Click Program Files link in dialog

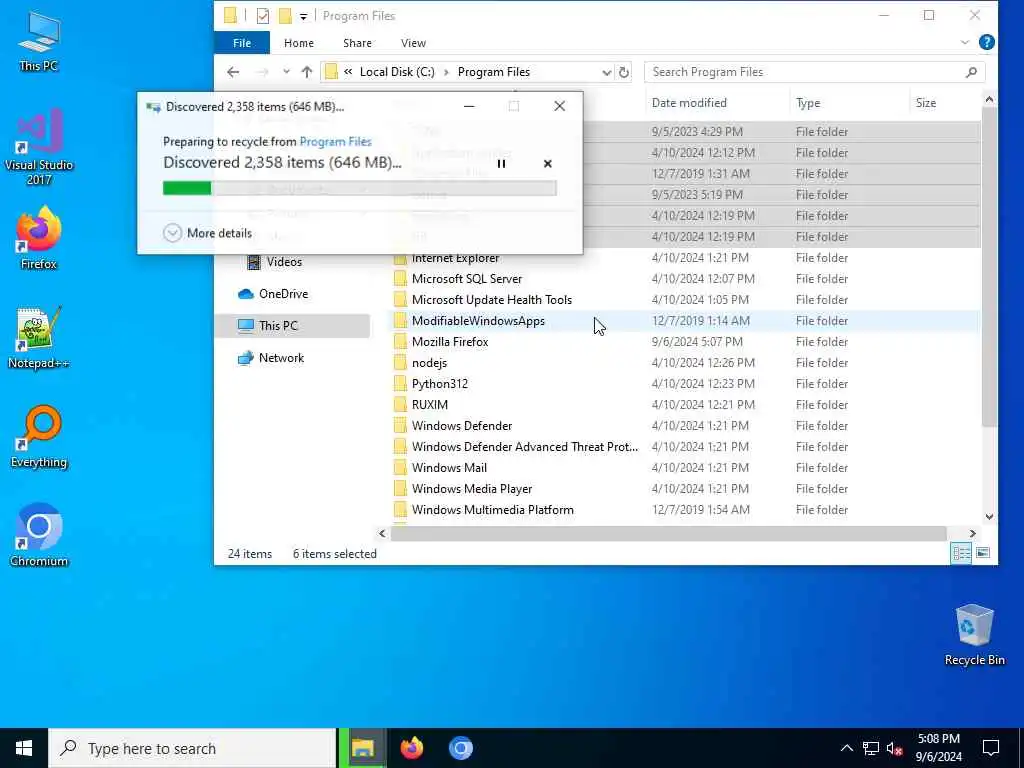pyautogui.click(x=335, y=142)
